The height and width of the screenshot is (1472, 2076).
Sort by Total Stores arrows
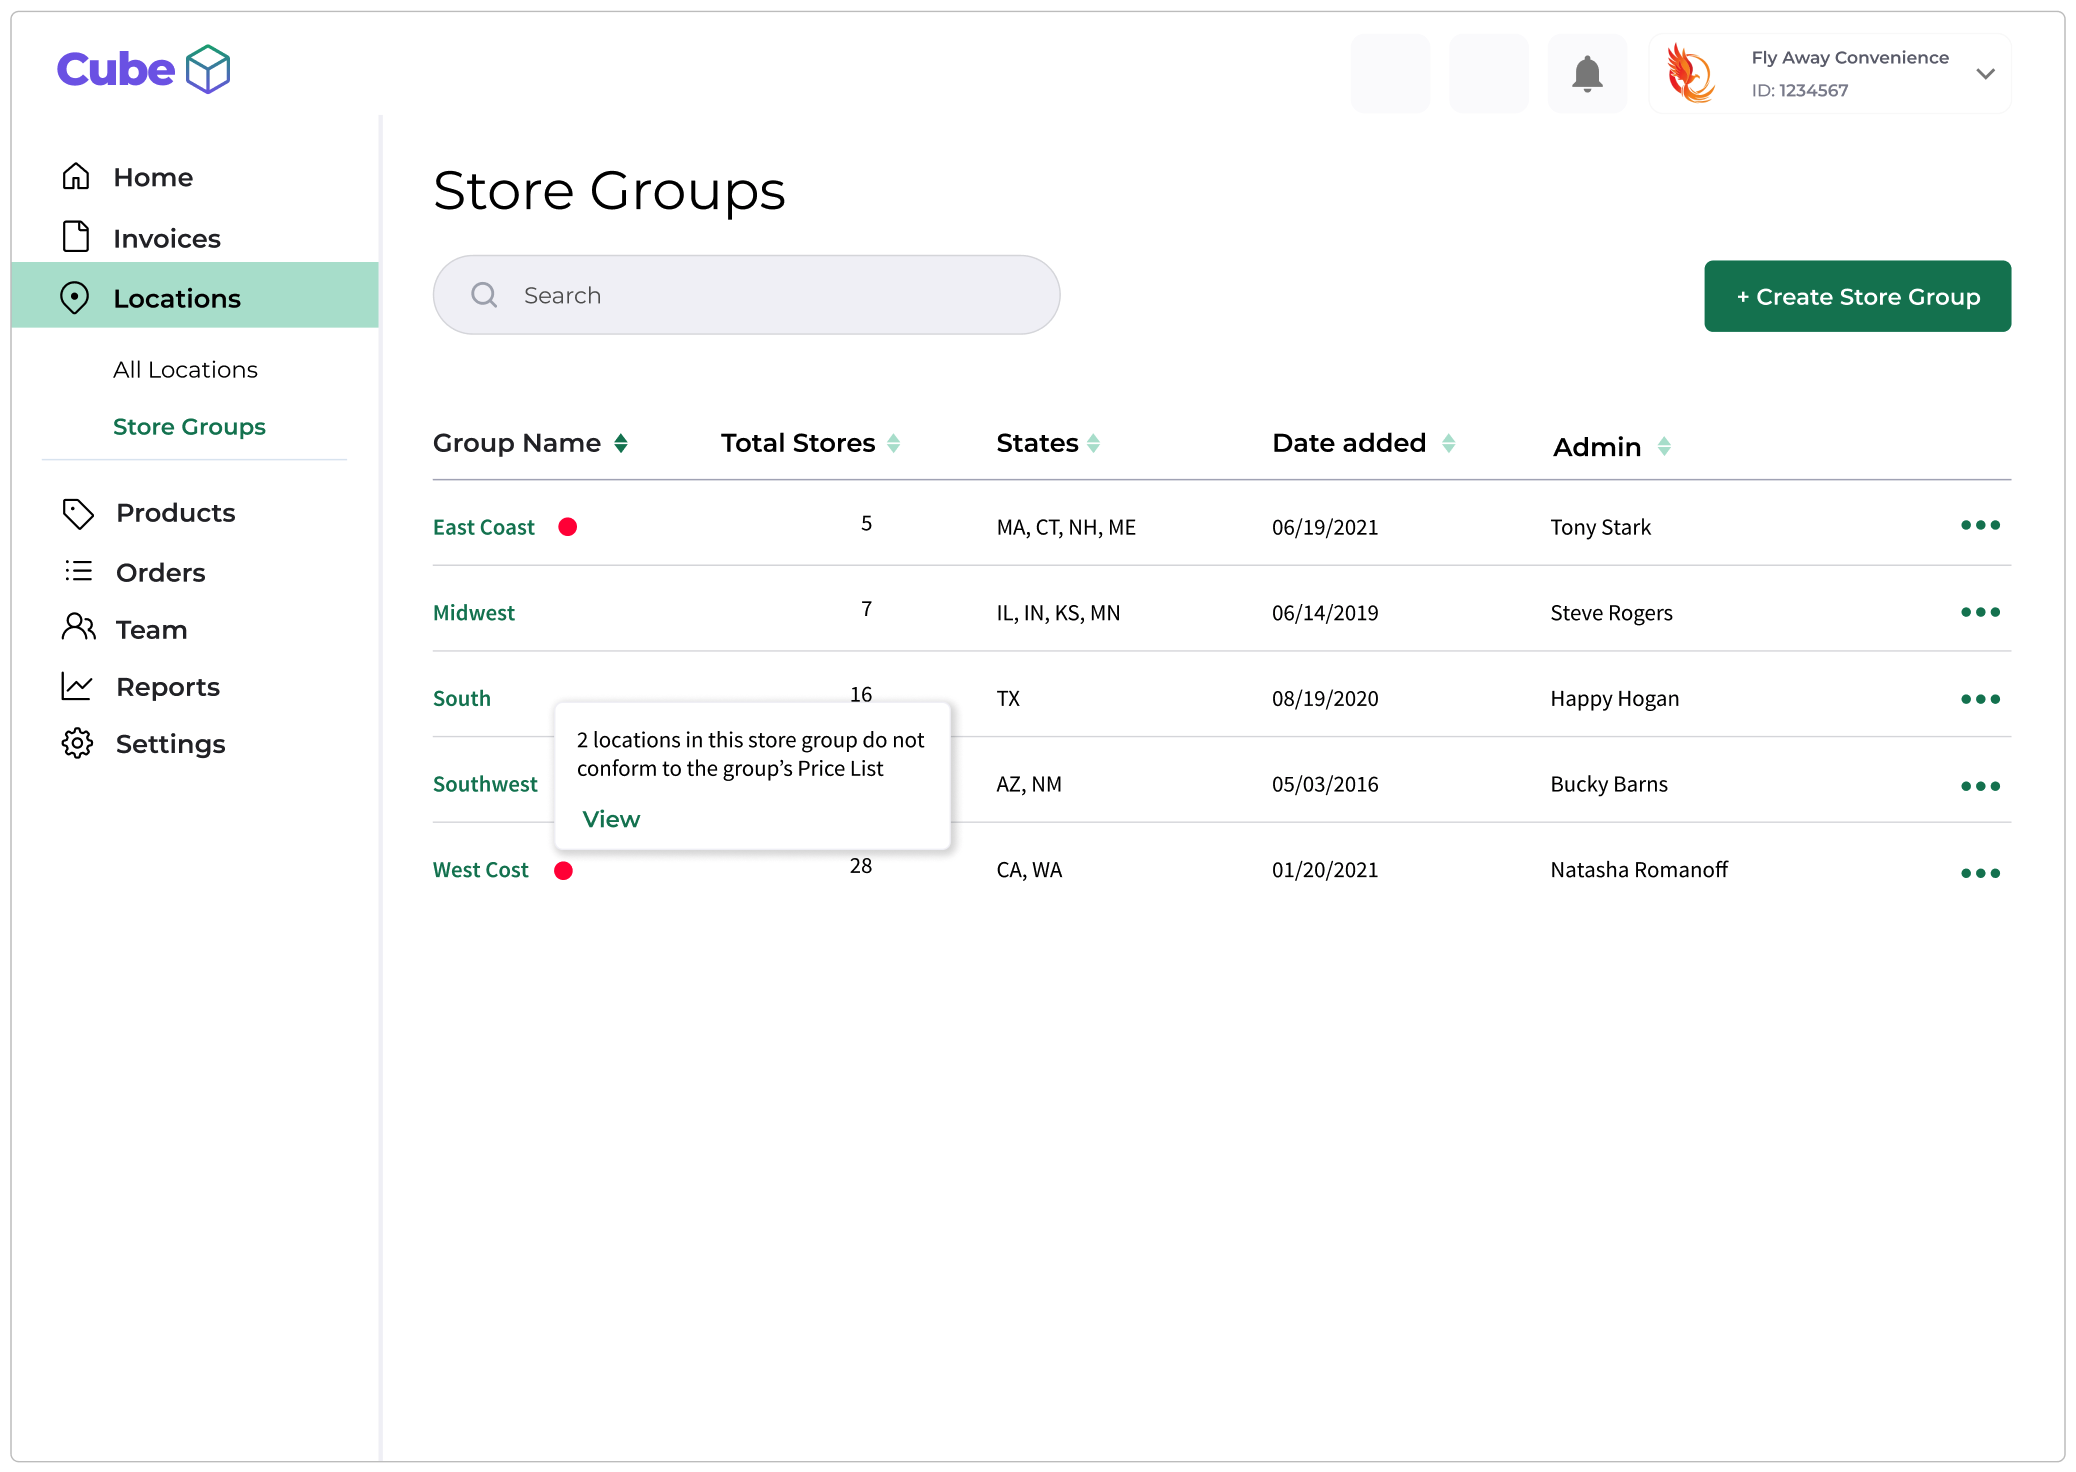(x=894, y=443)
